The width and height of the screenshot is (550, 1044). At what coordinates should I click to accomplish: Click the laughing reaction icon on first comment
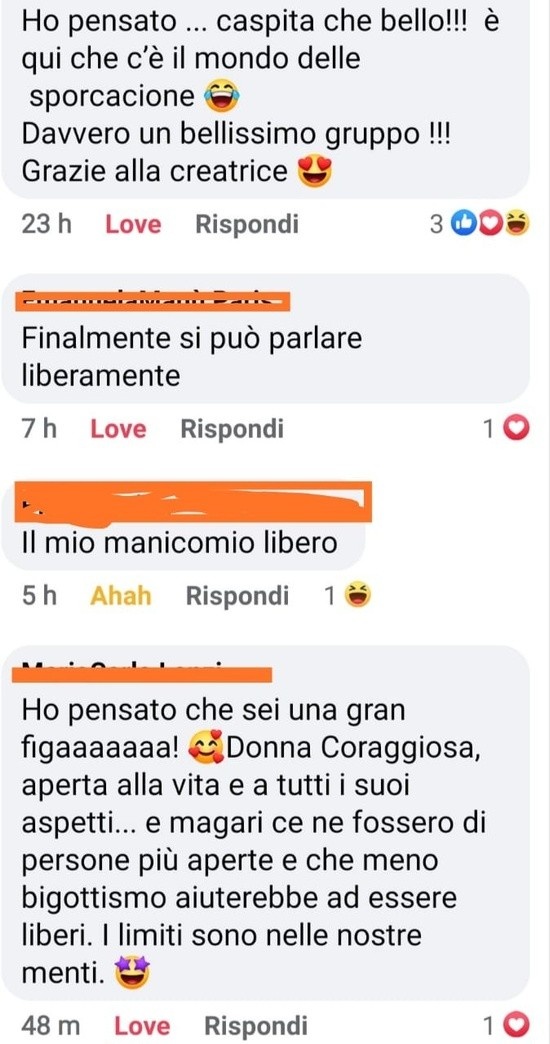click(x=517, y=224)
